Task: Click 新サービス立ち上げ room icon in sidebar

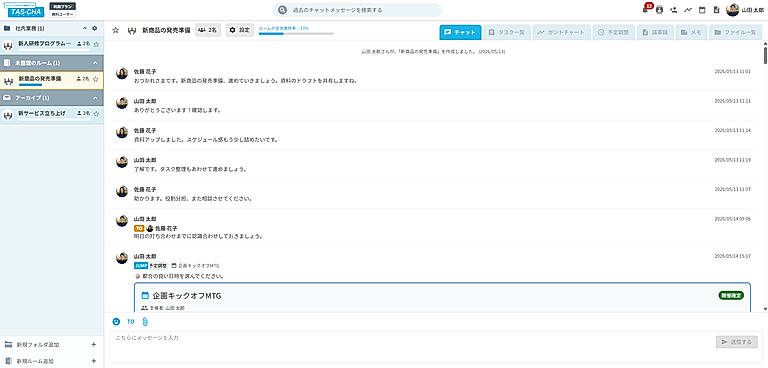Action: click(x=8, y=116)
